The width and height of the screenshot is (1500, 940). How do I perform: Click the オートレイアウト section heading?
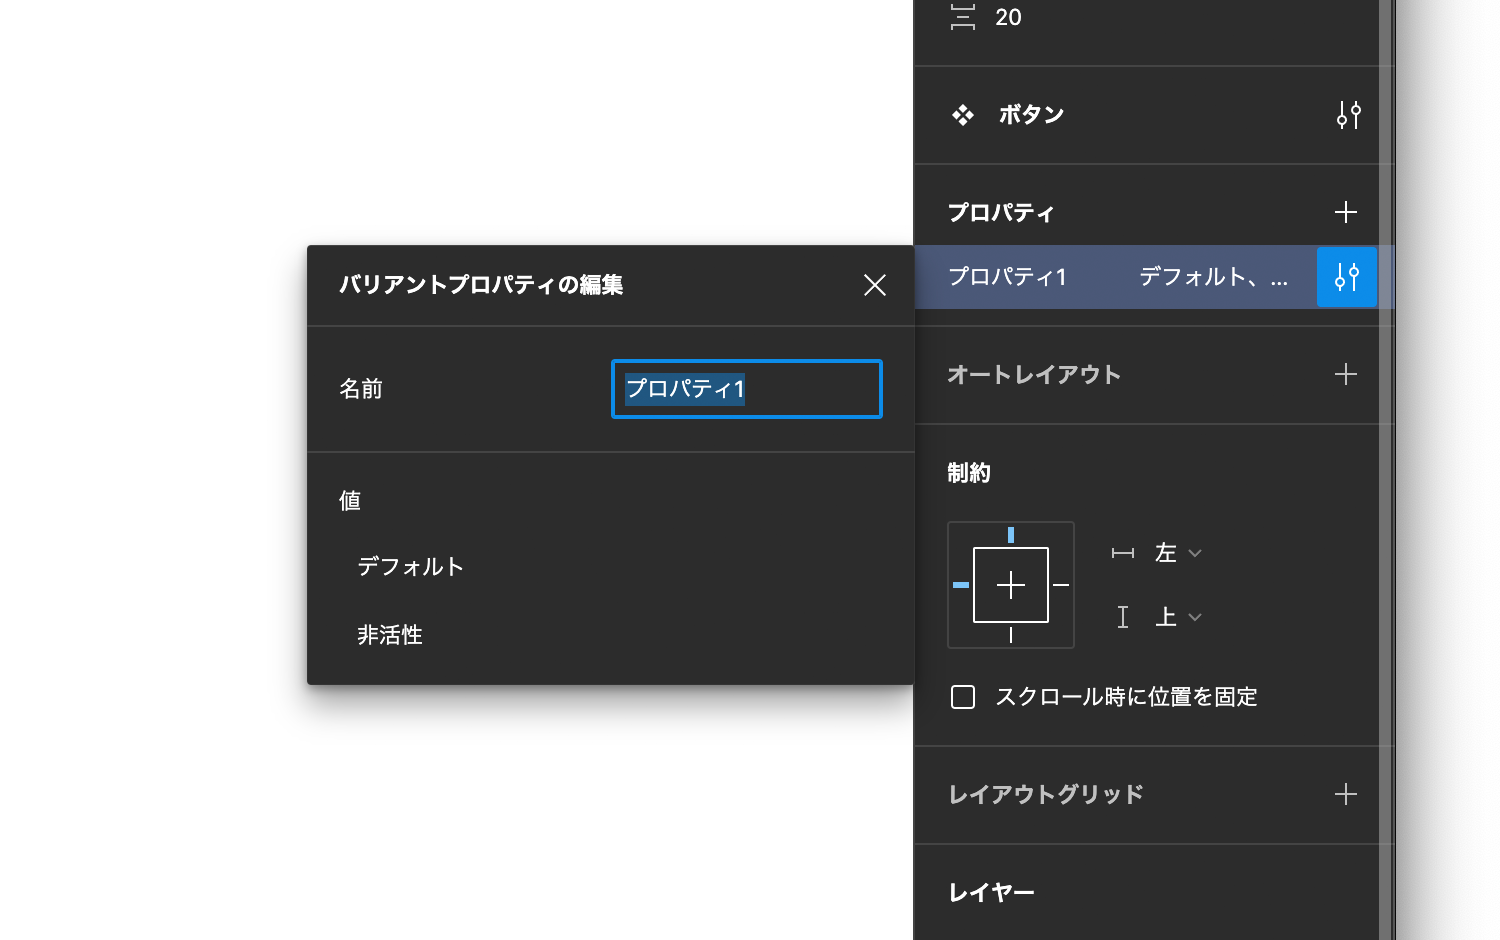[1034, 374]
